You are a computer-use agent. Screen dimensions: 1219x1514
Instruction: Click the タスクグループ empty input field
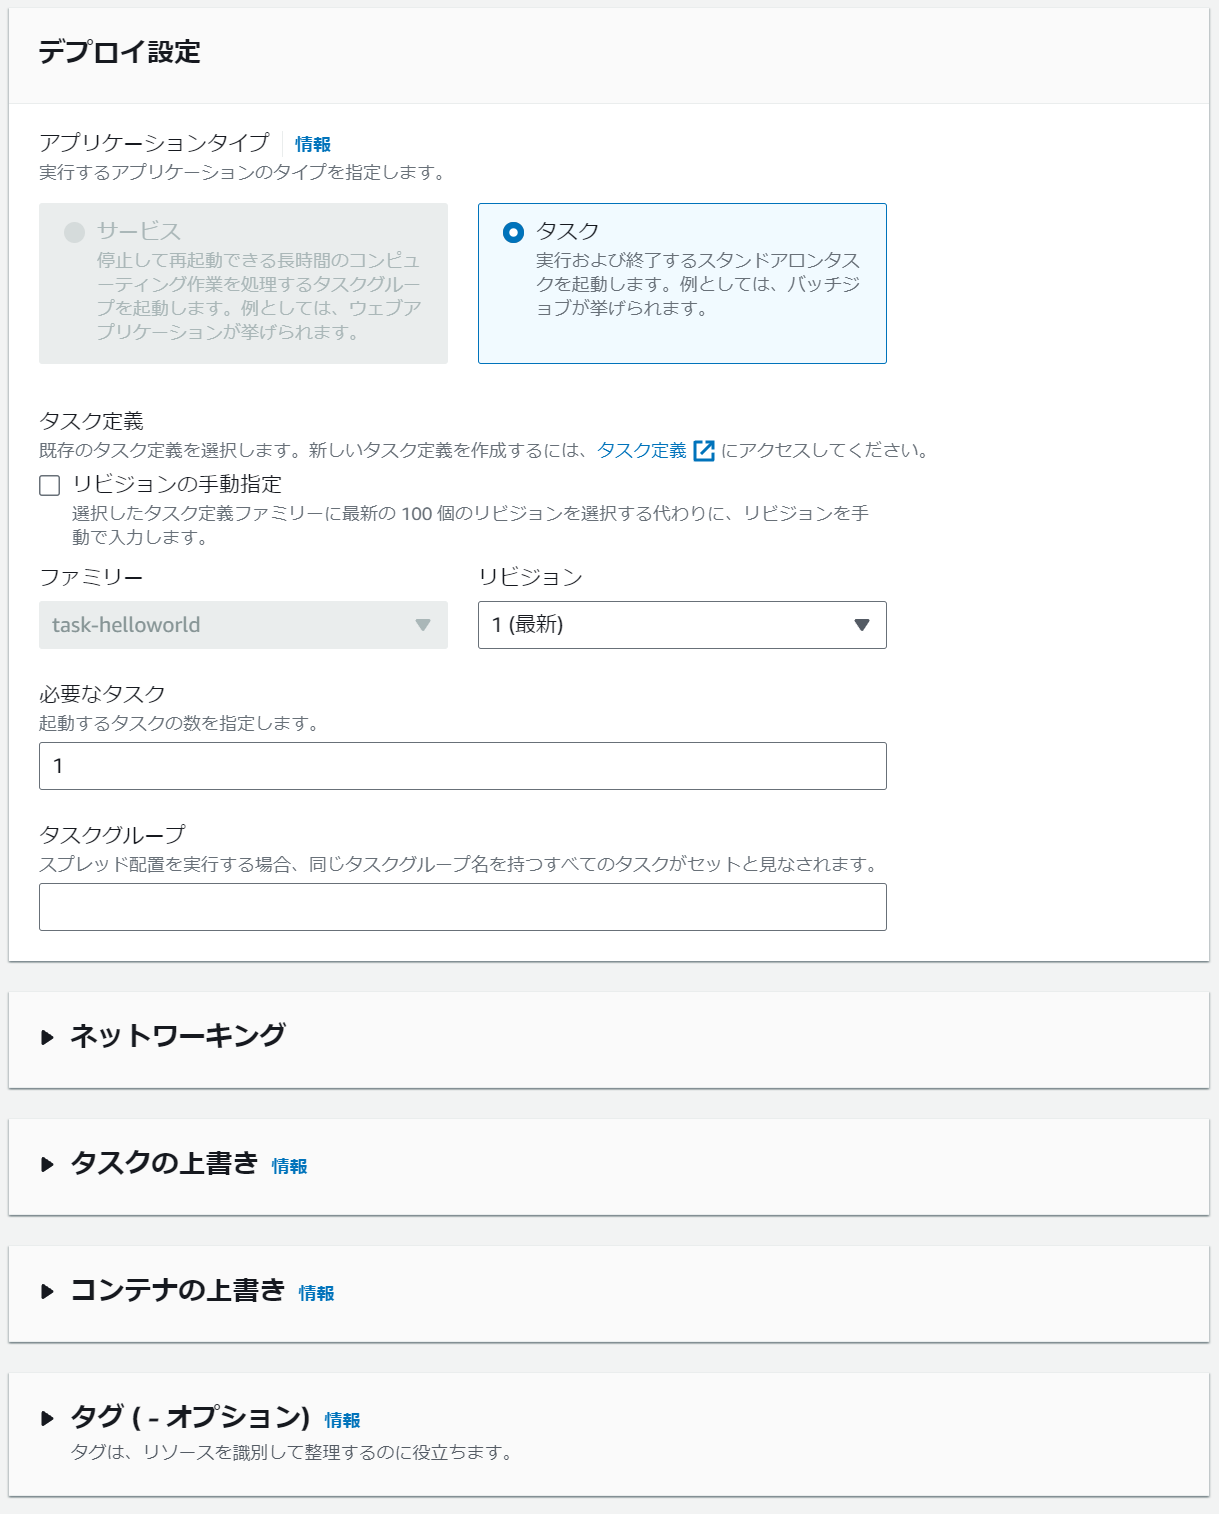[463, 907]
